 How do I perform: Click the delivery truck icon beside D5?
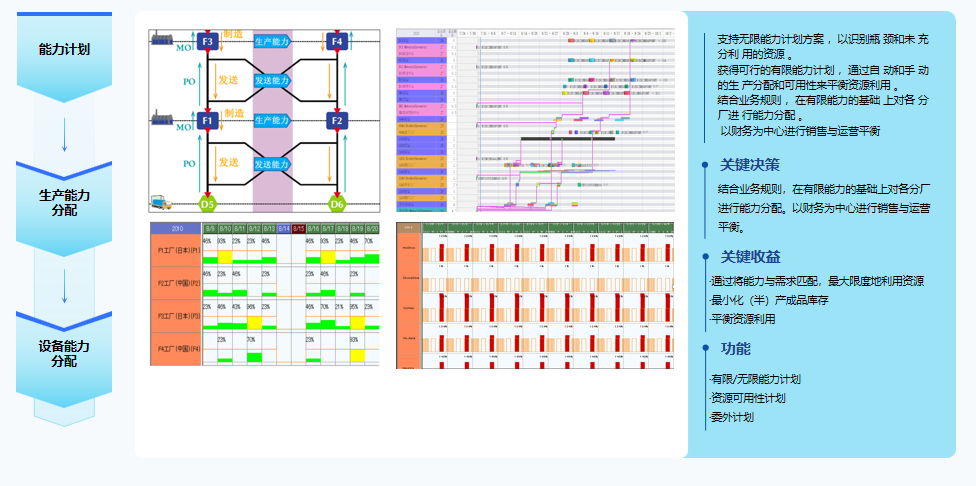coord(161,202)
